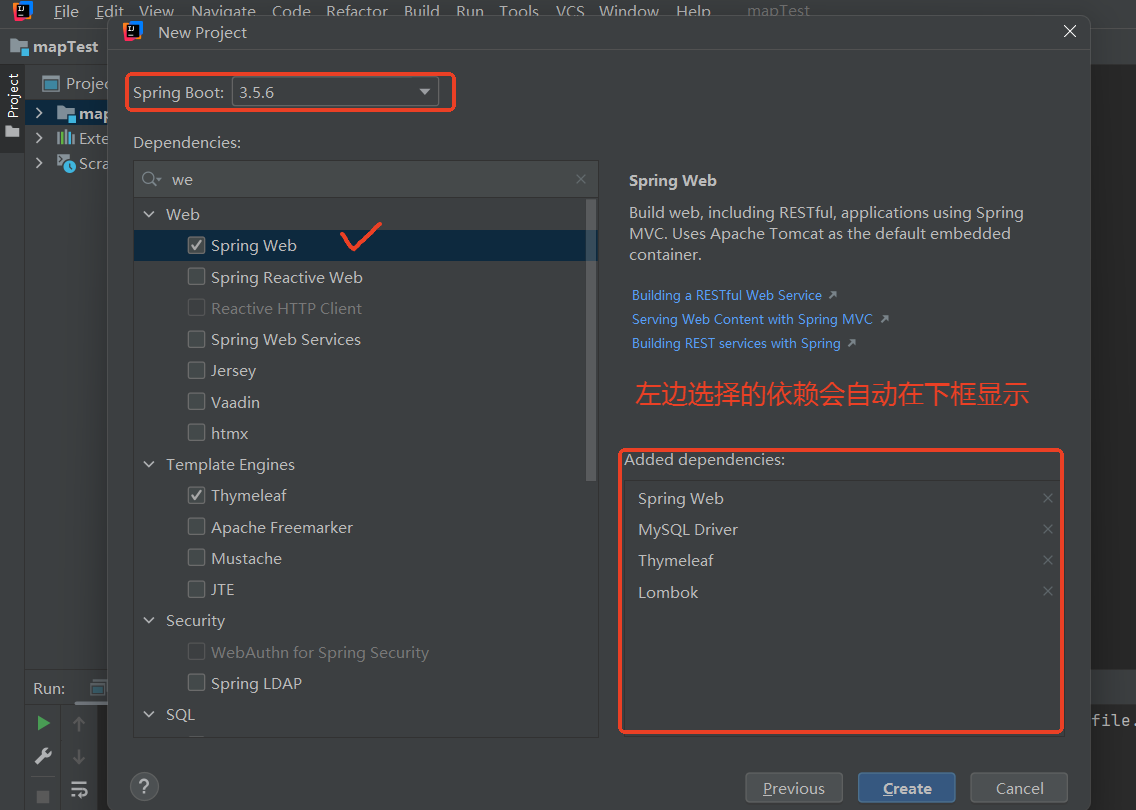Collapse the Template Engines group
The height and width of the screenshot is (810, 1136).
tap(149, 464)
